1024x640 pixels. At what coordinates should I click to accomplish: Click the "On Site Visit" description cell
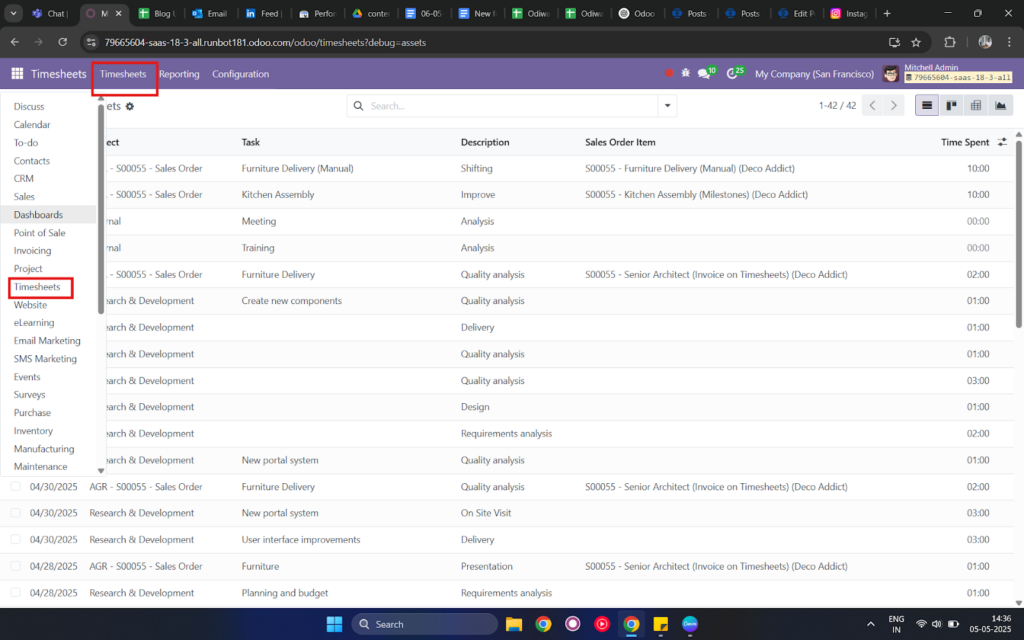(x=486, y=513)
